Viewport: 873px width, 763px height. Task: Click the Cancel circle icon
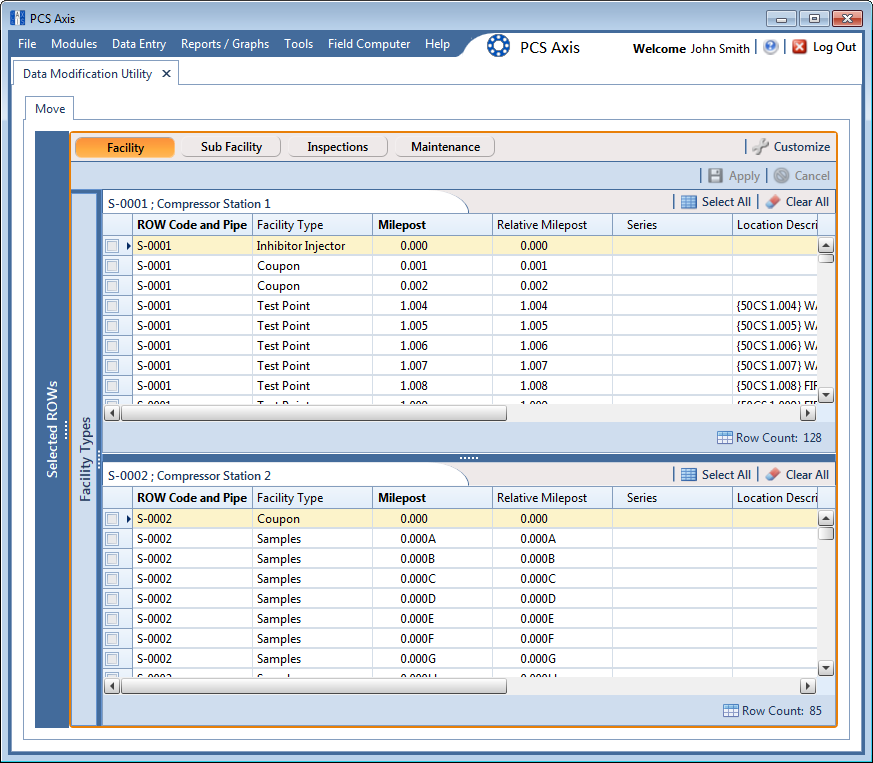pyautogui.click(x=782, y=175)
